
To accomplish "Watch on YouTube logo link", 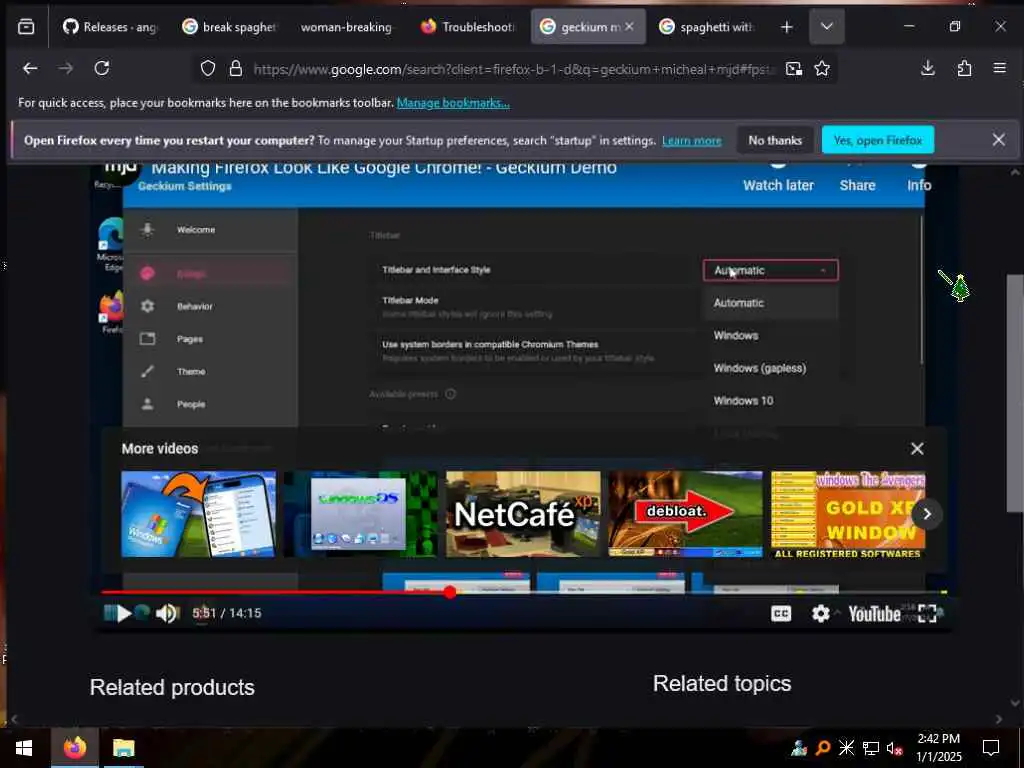I will (874, 613).
